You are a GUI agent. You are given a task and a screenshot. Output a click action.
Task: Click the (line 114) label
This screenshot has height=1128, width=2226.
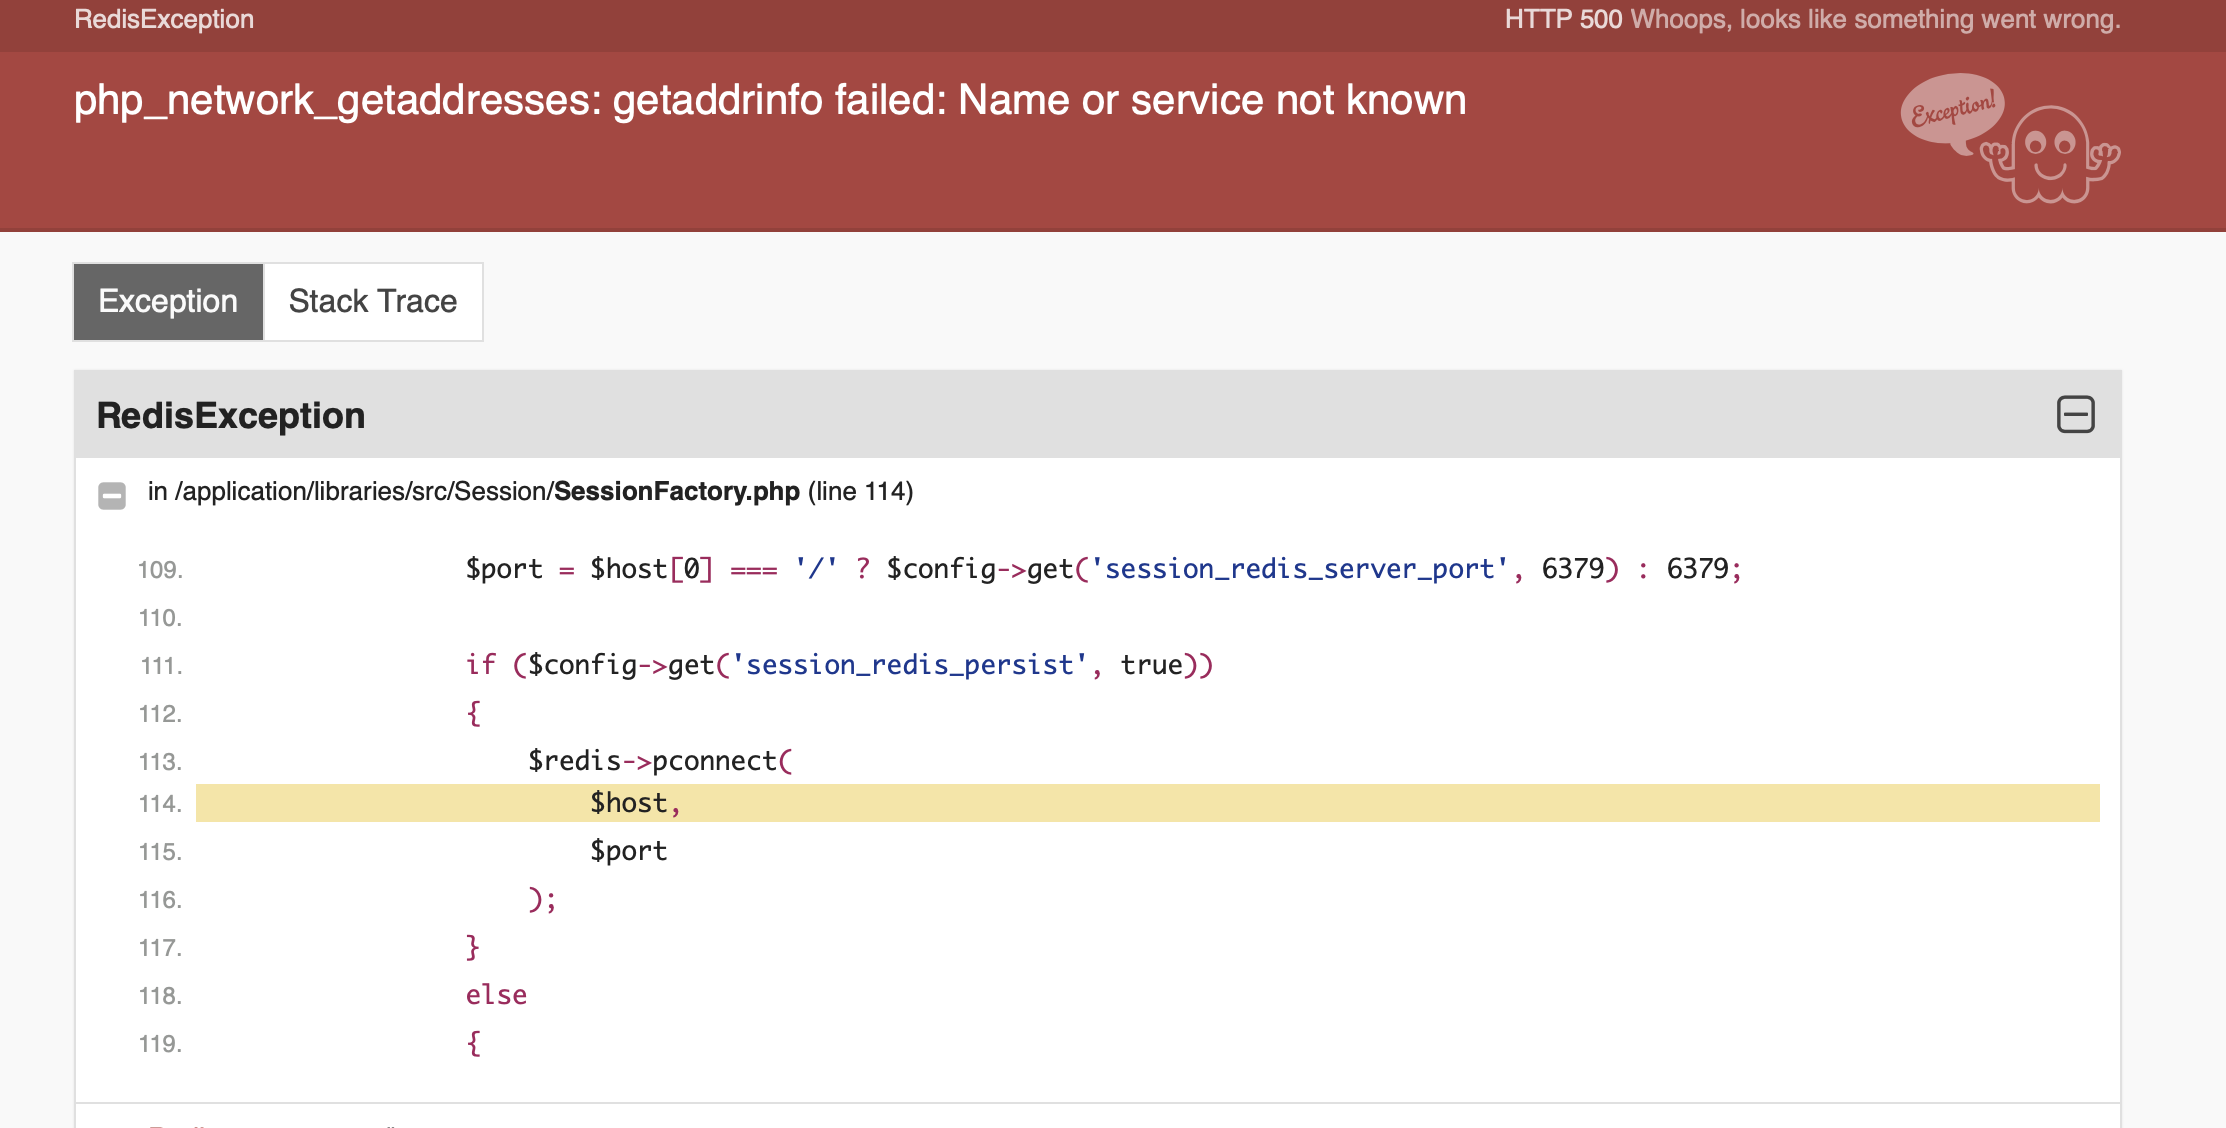[x=861, y=492]
